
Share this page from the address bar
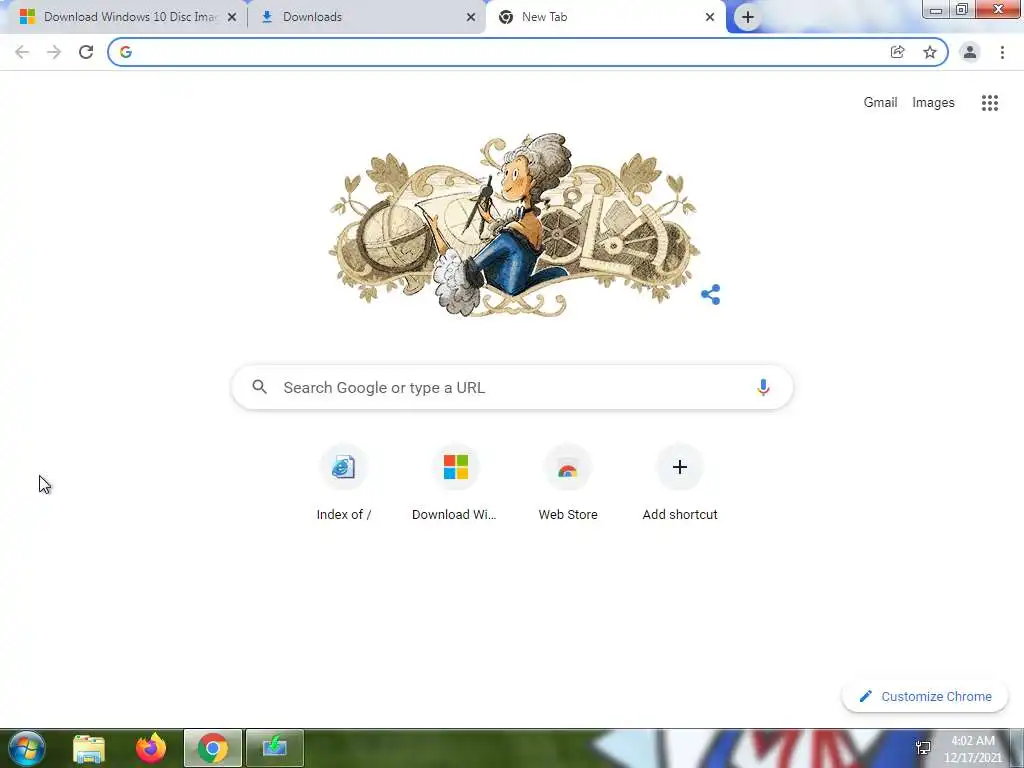[897, 52]
